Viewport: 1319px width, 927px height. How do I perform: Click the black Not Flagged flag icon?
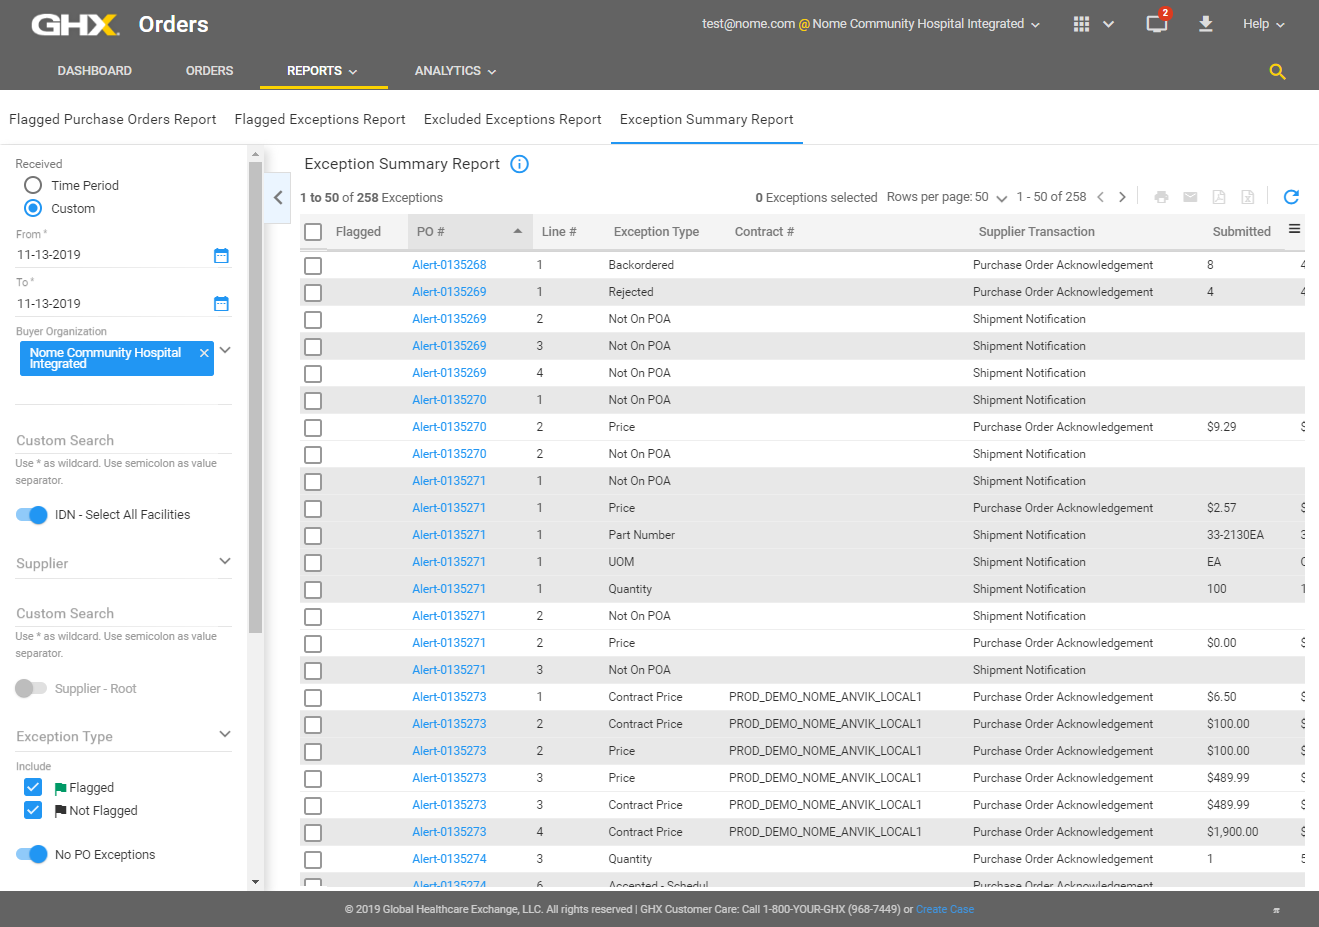(x=60, y=811)
